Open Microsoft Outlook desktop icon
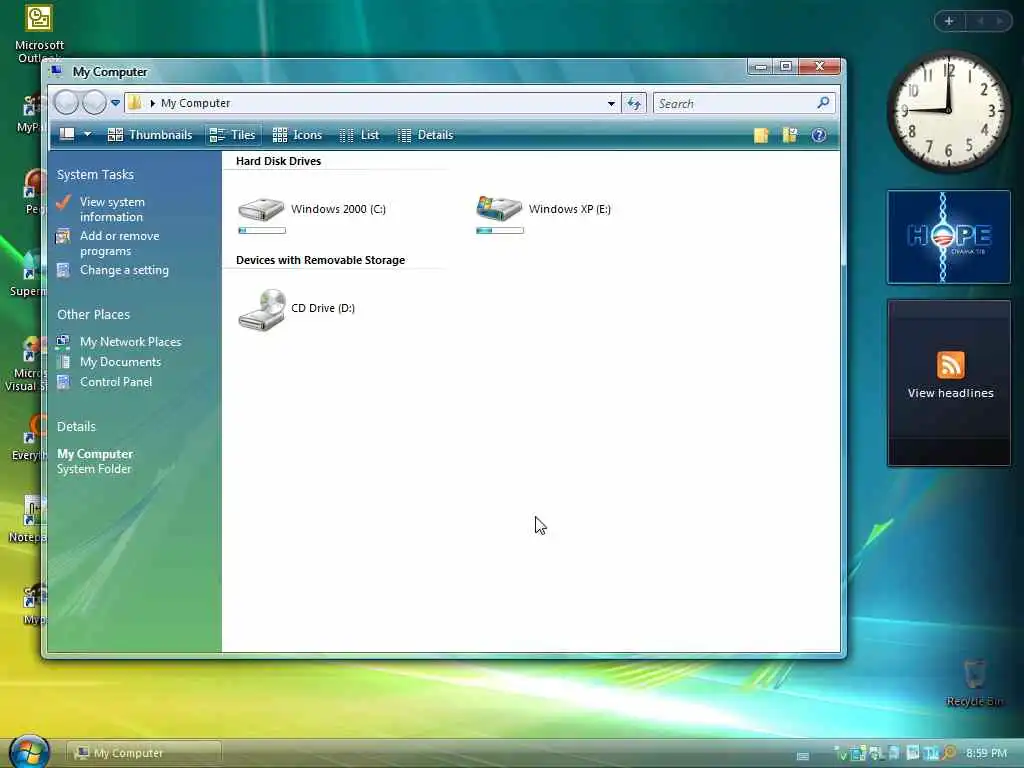This screenshot has height=768, width=1024. (39, 34)
